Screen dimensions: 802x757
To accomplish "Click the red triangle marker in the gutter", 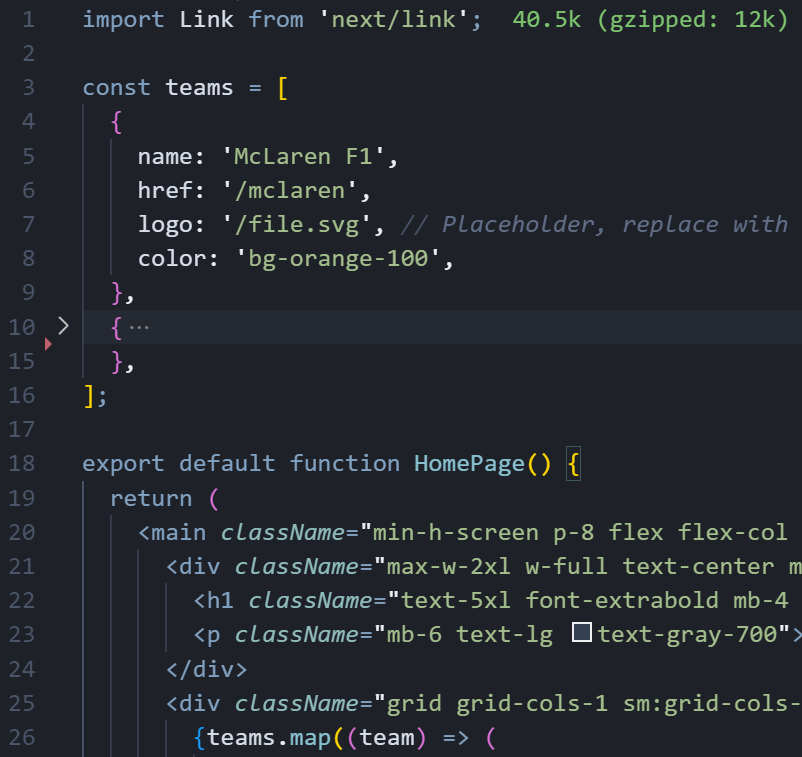I will (x=48, y=344).
